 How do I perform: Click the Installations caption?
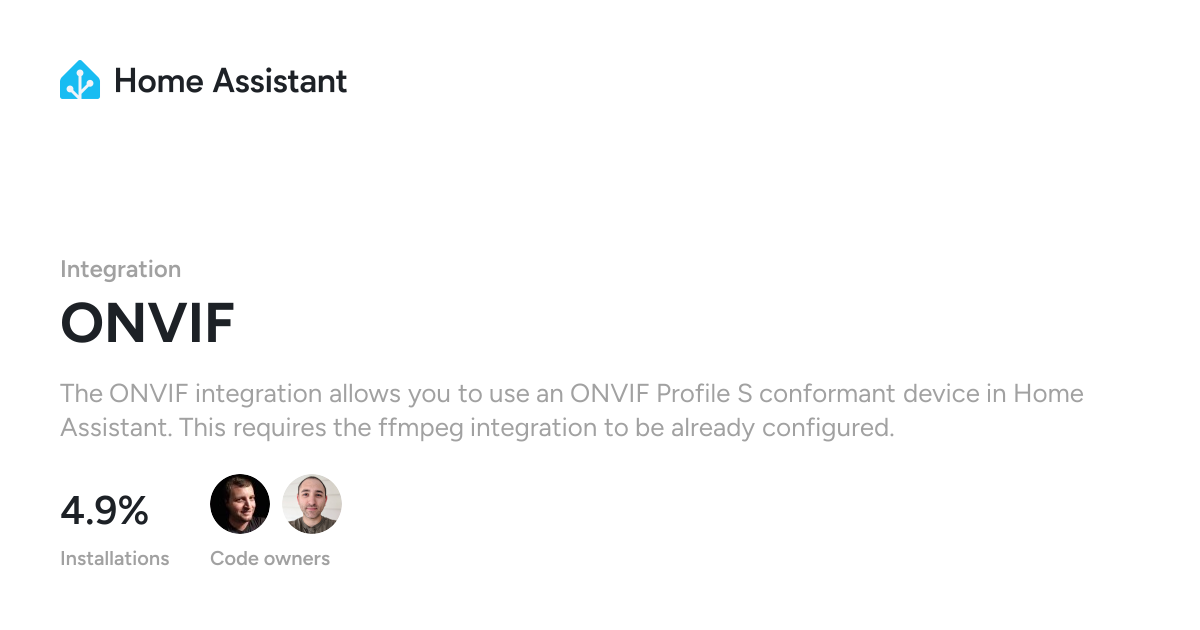click(114, 558)
